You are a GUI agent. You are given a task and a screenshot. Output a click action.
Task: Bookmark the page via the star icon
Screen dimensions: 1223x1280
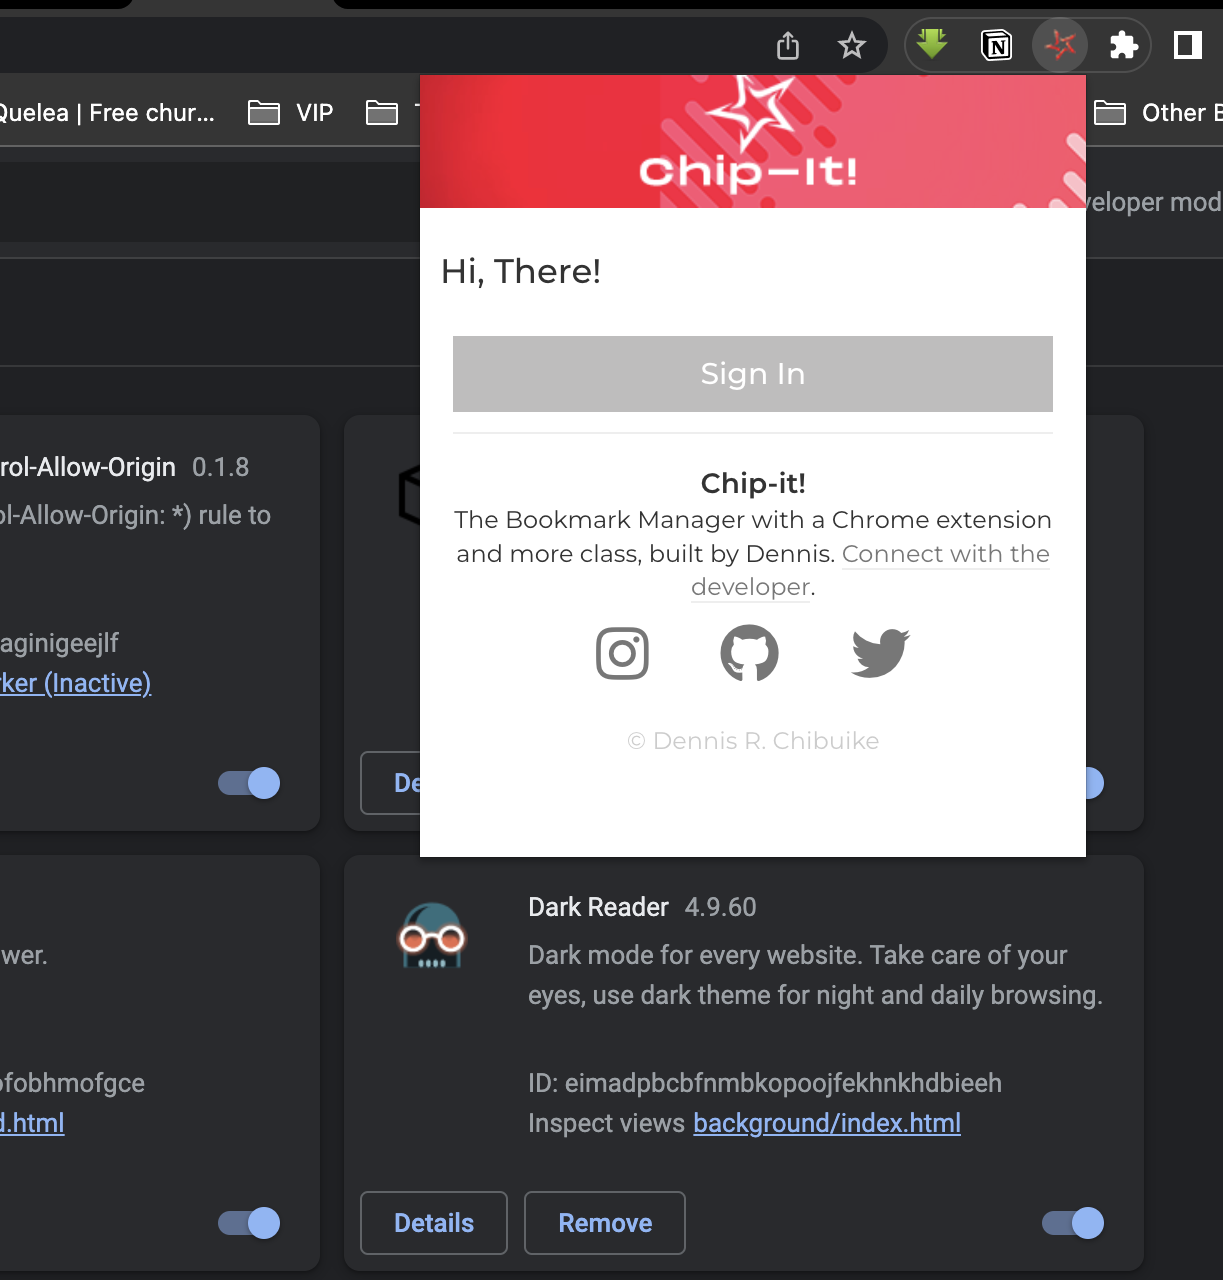(852, 44)
